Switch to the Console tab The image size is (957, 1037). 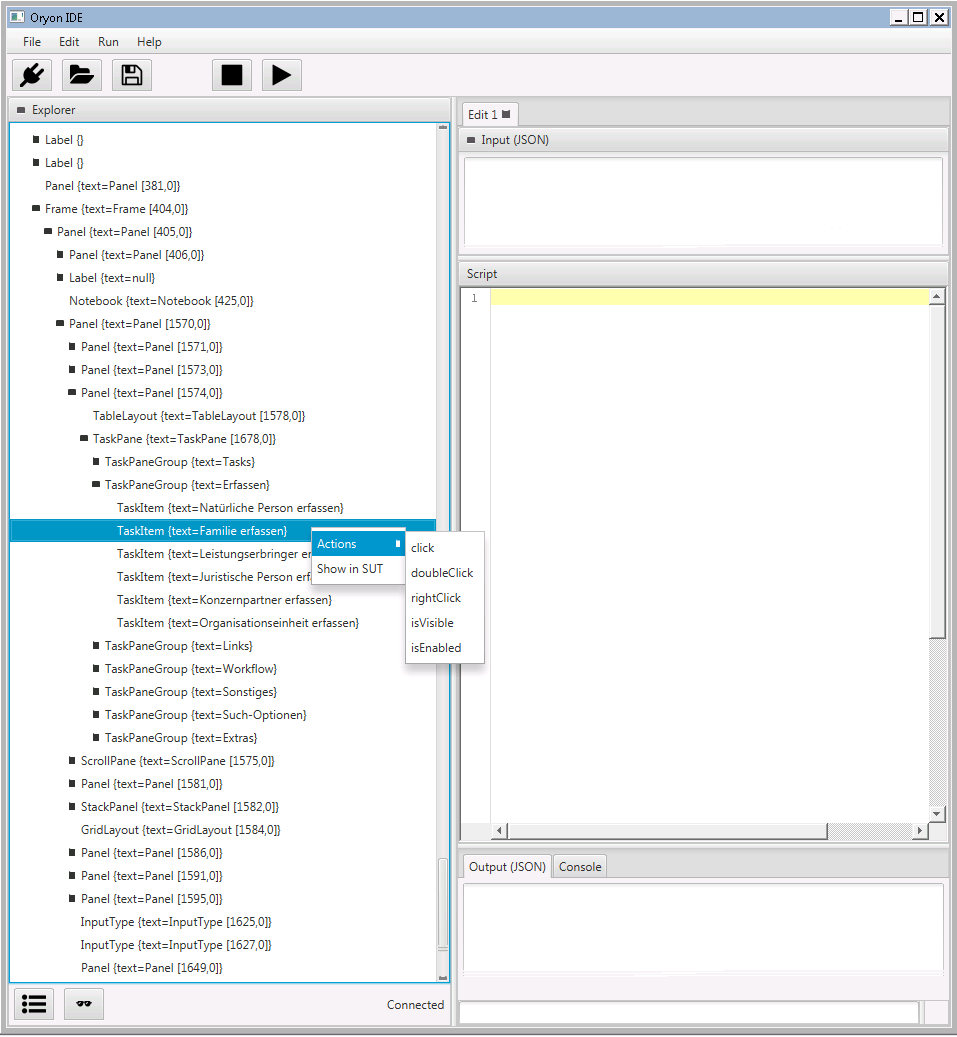point(580,867)
